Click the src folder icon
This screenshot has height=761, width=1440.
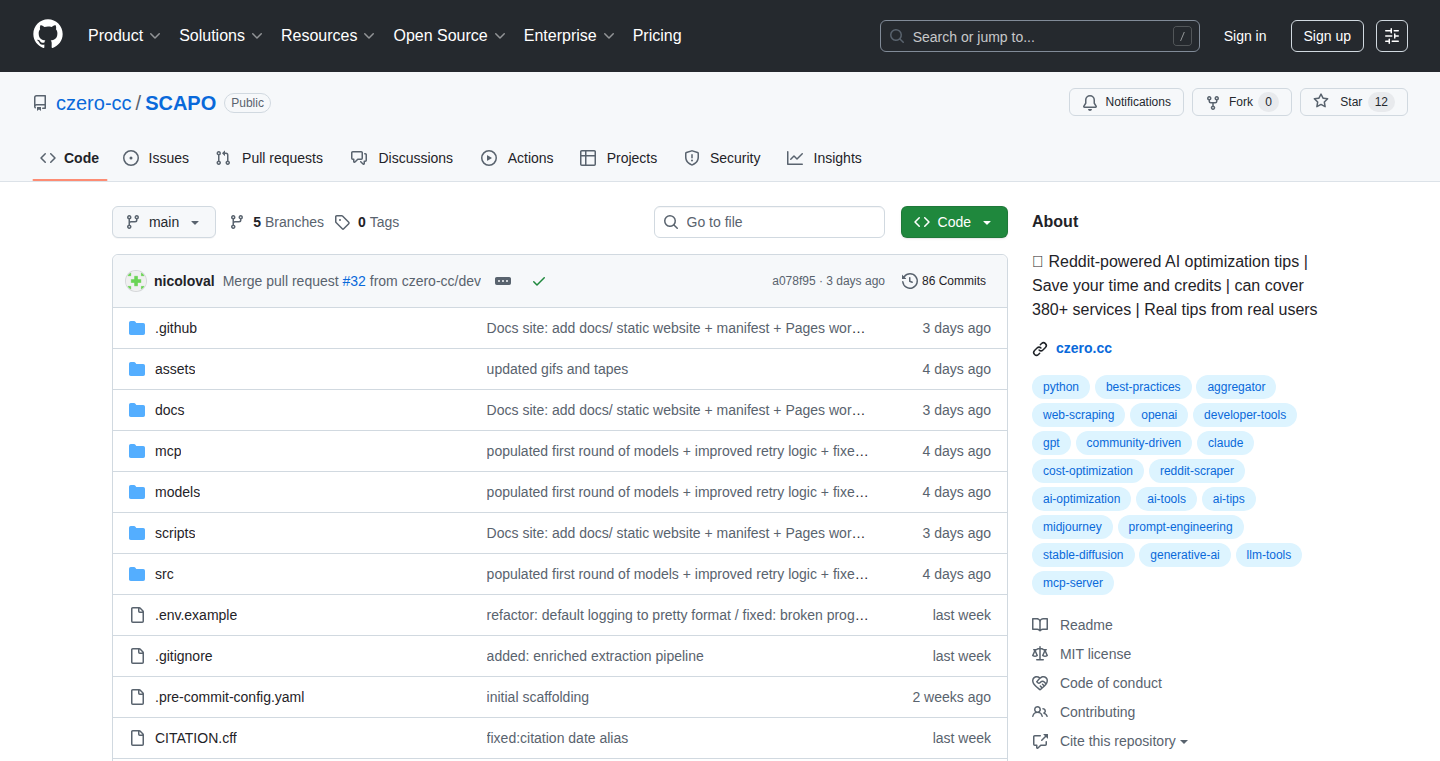point(137,574)
